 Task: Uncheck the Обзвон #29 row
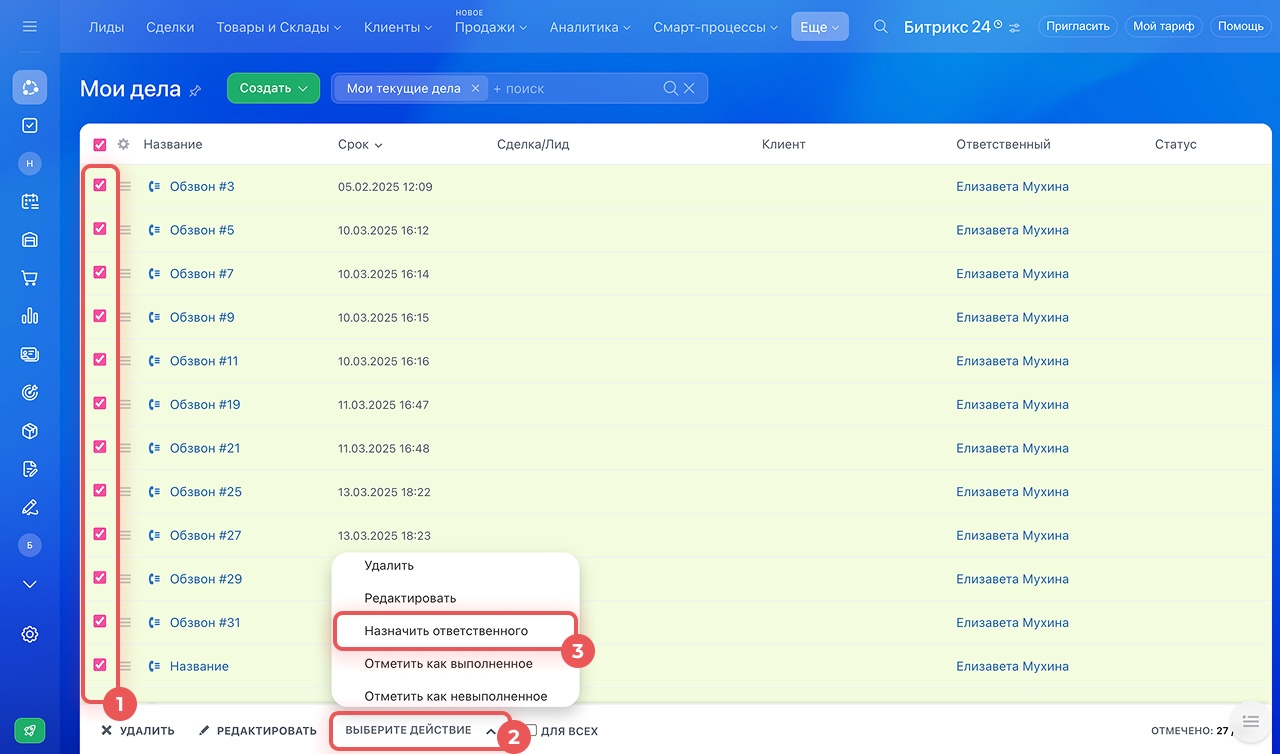(100, 577)
